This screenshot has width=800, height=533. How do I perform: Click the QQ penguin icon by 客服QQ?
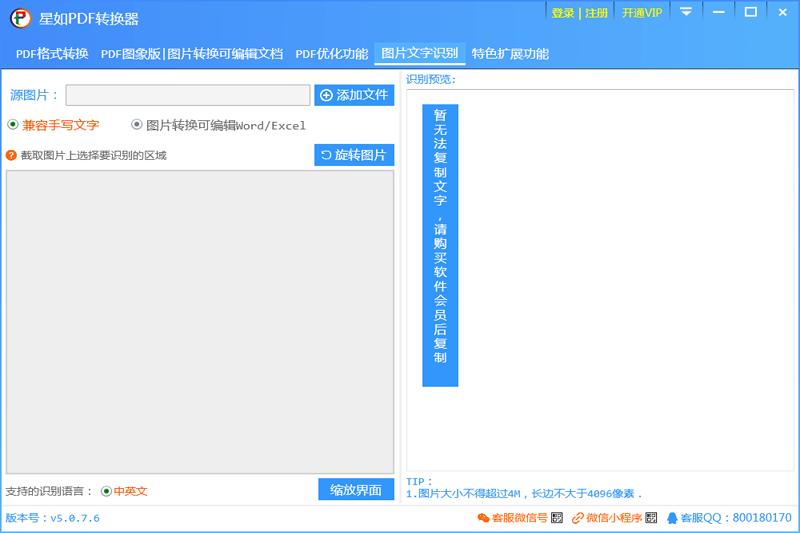(672, 518)
